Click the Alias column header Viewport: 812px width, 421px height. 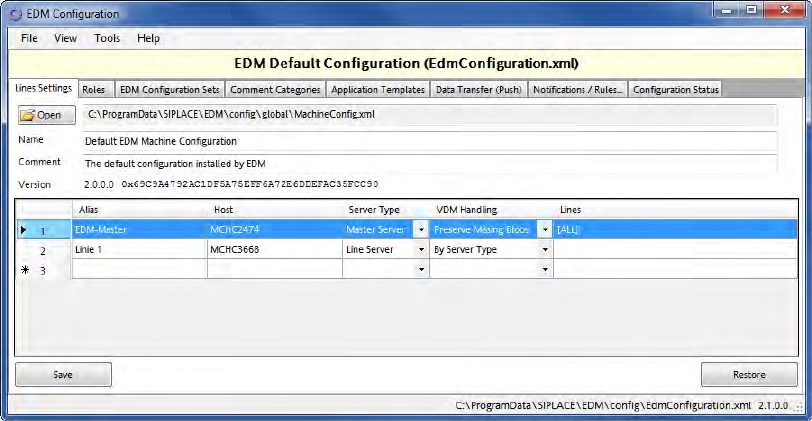[x=139, y=210]
